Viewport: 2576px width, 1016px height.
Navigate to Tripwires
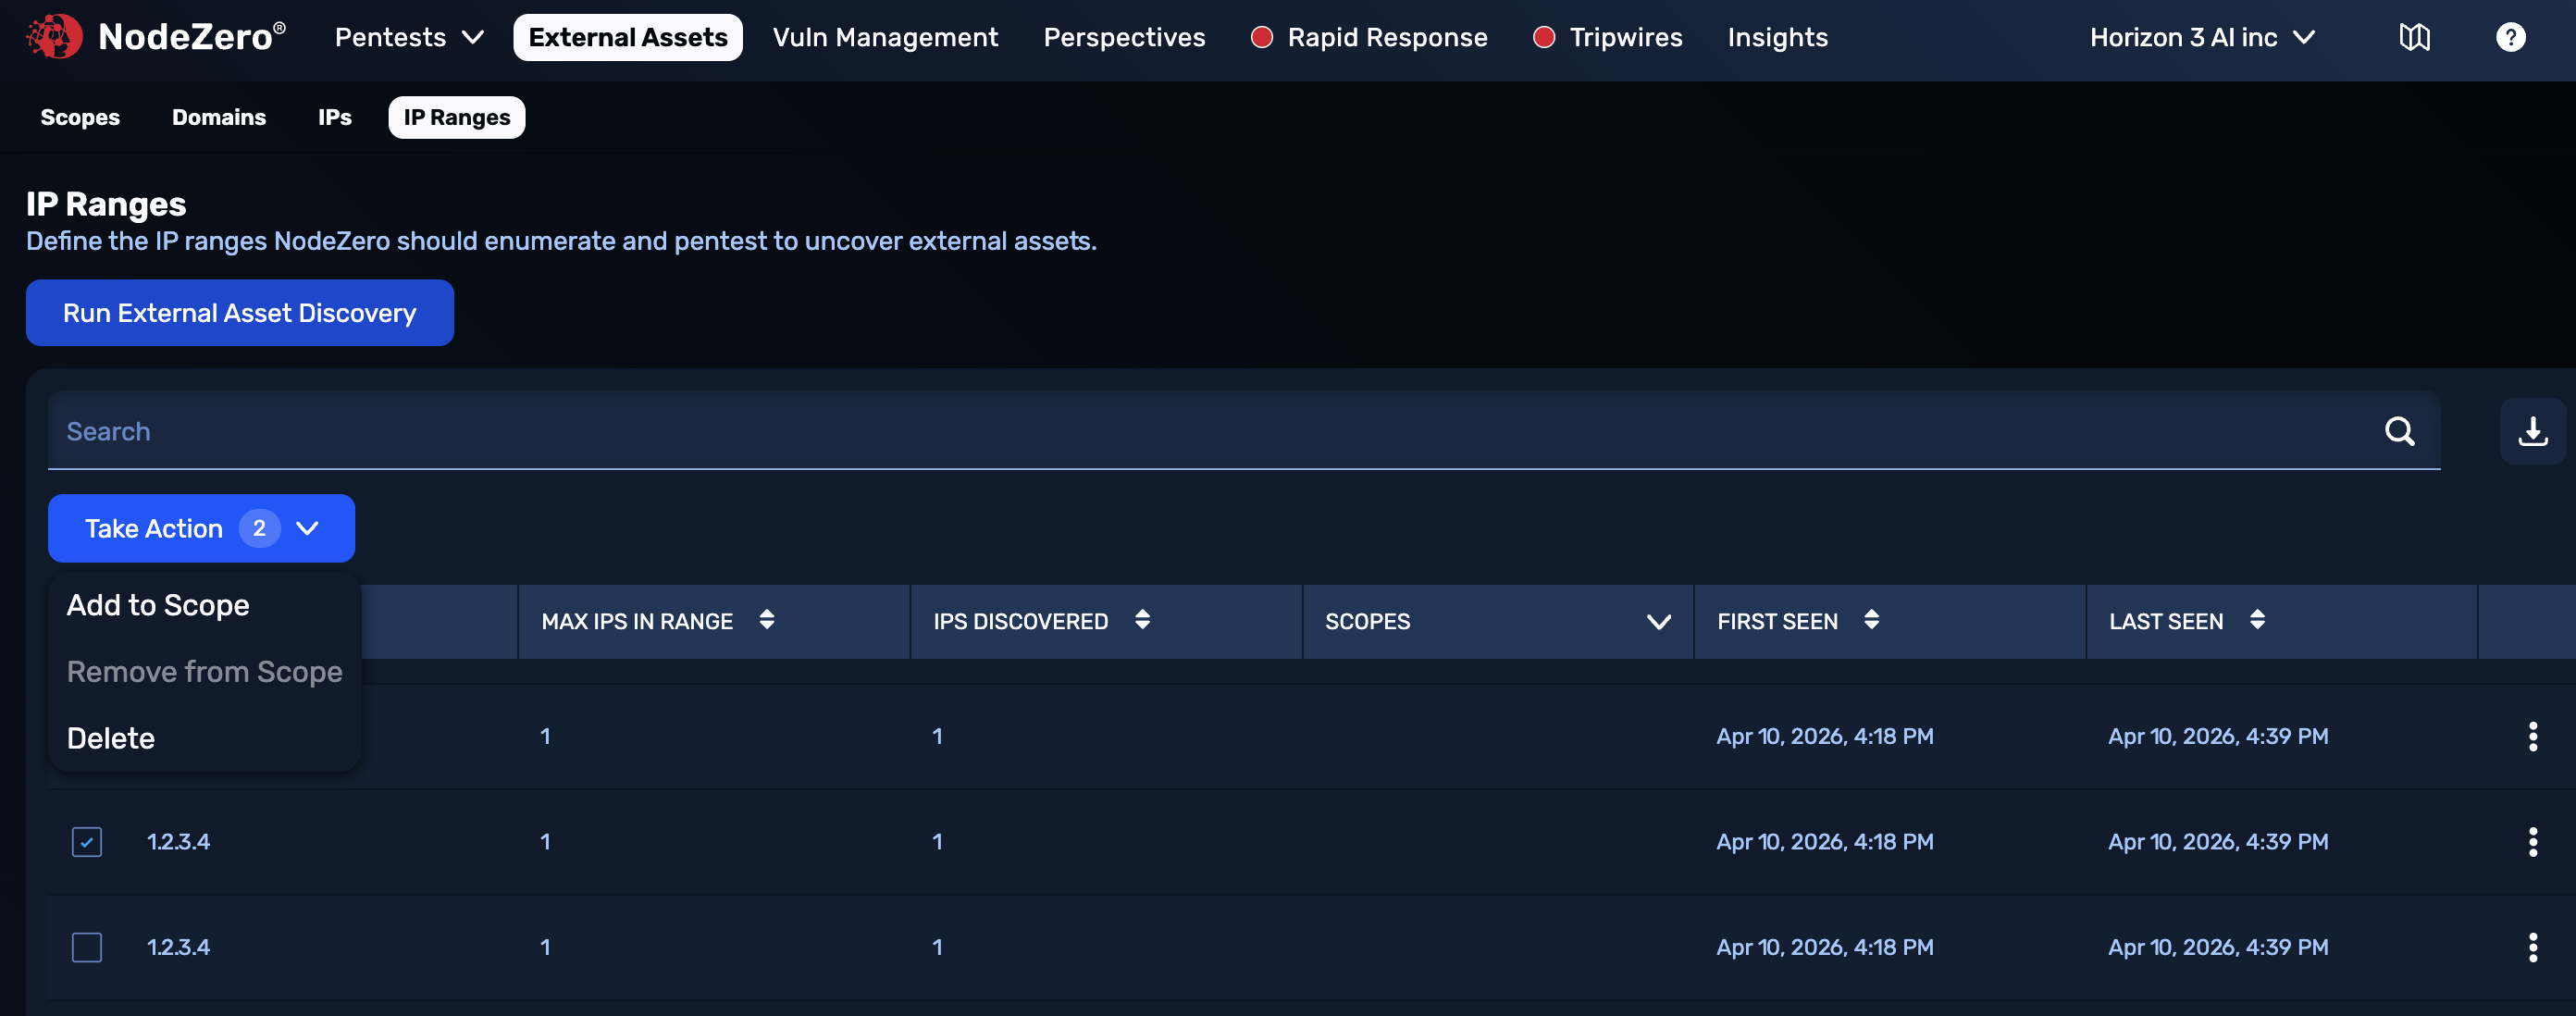tap(1626, 37)
